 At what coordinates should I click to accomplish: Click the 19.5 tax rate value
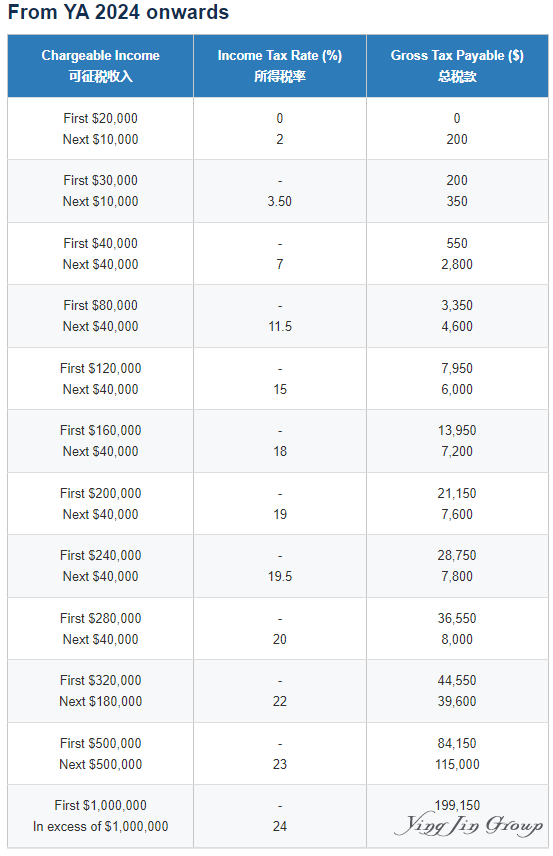coord(280,576)
